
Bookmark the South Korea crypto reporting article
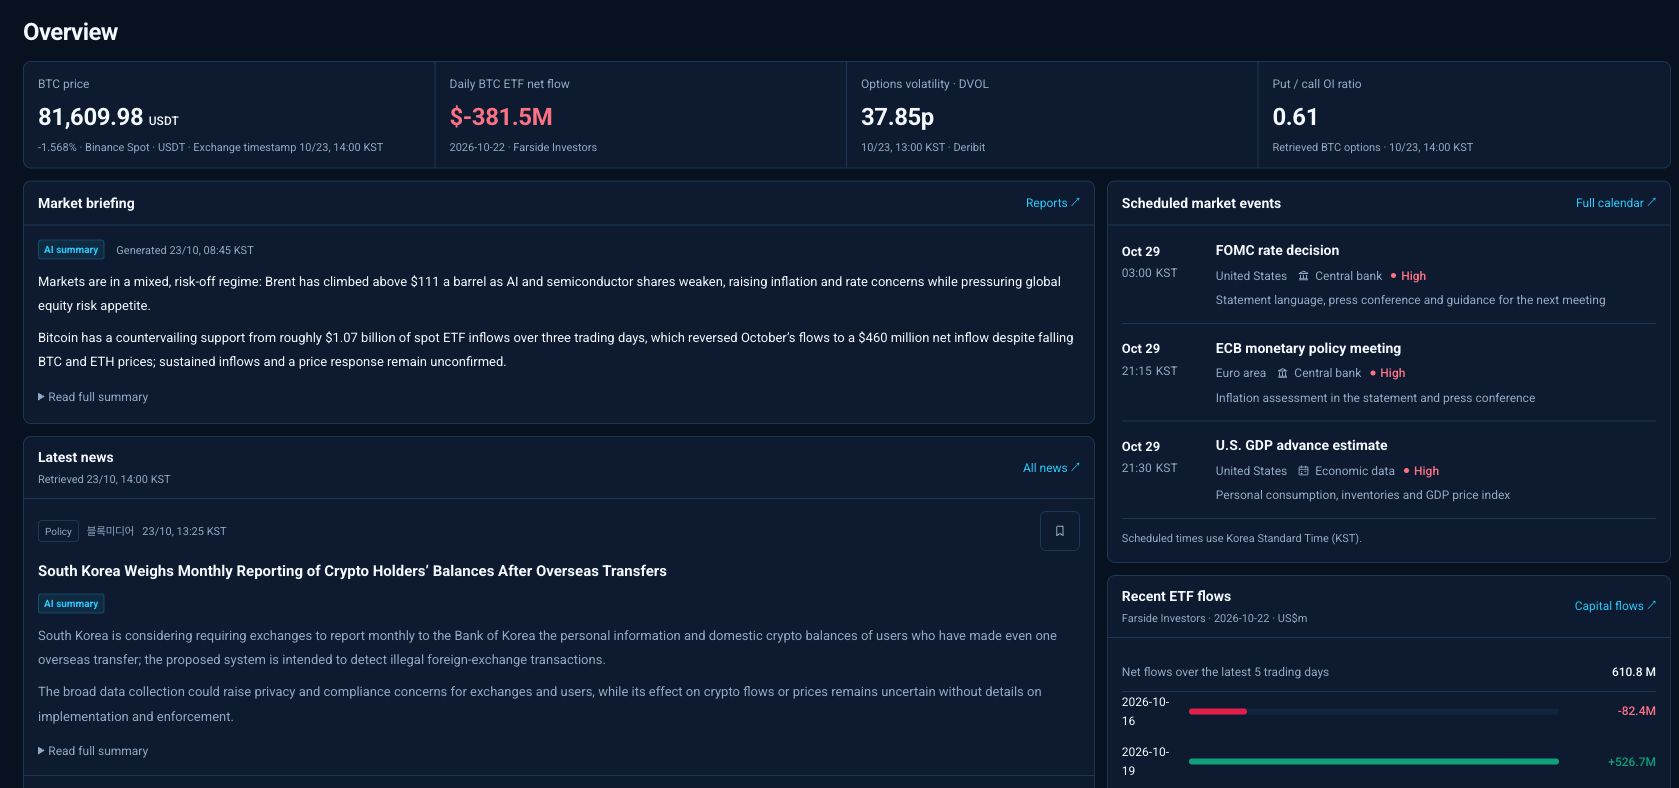[1060, 531]
